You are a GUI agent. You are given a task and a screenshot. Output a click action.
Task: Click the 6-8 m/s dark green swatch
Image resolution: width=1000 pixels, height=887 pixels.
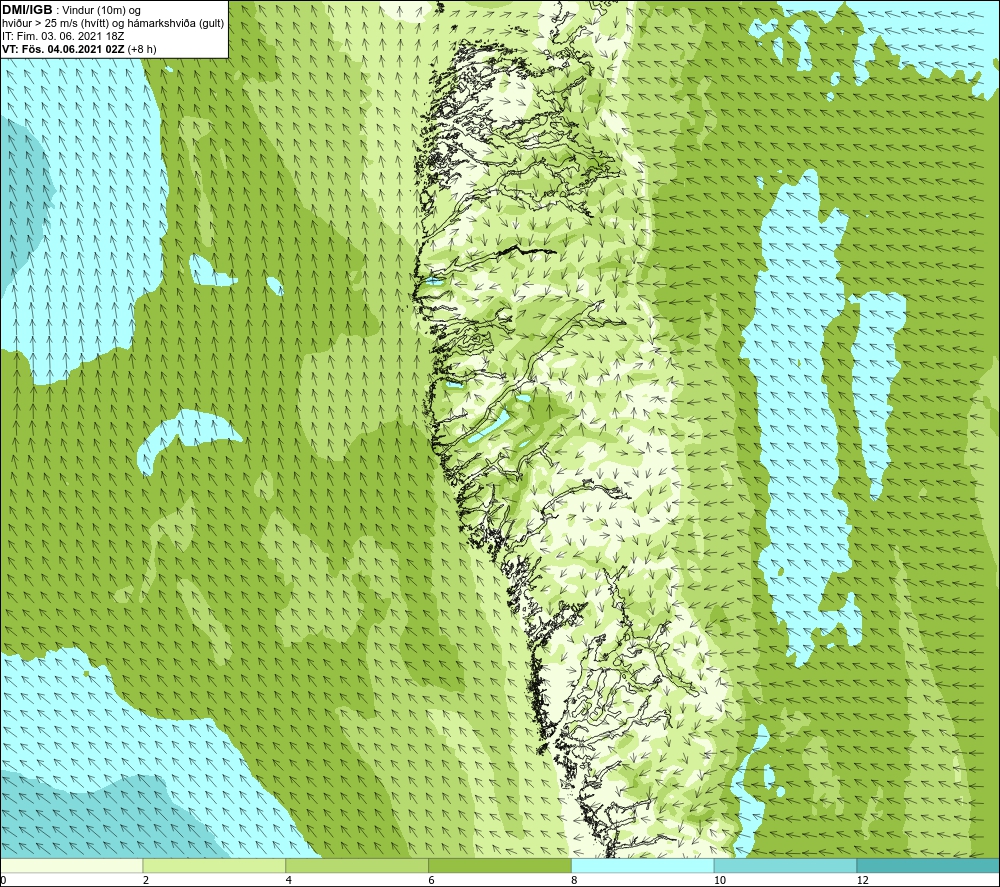500,865
